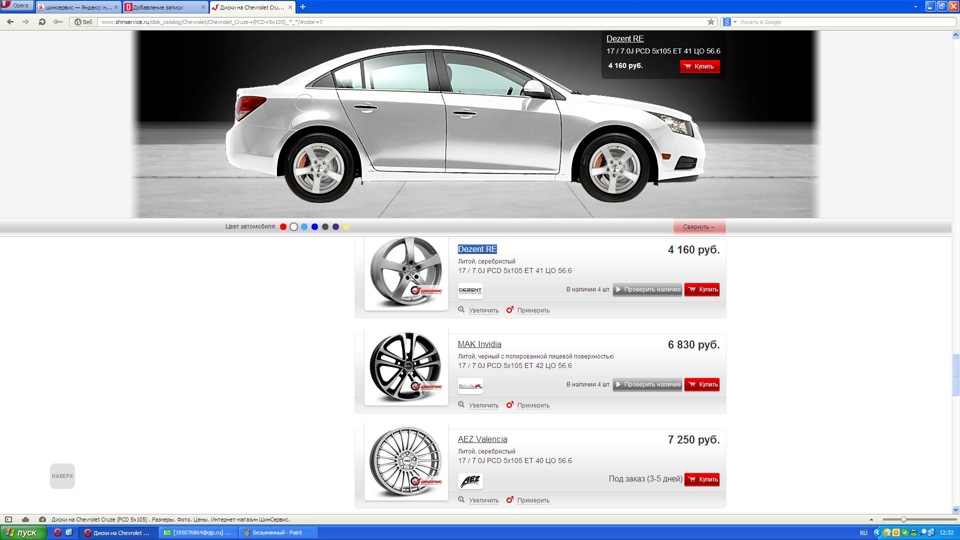Viewport: 960px width, 540px height.
Task: Set car color to dark purple
Action: pyautogui.click(x=336, y=227)
